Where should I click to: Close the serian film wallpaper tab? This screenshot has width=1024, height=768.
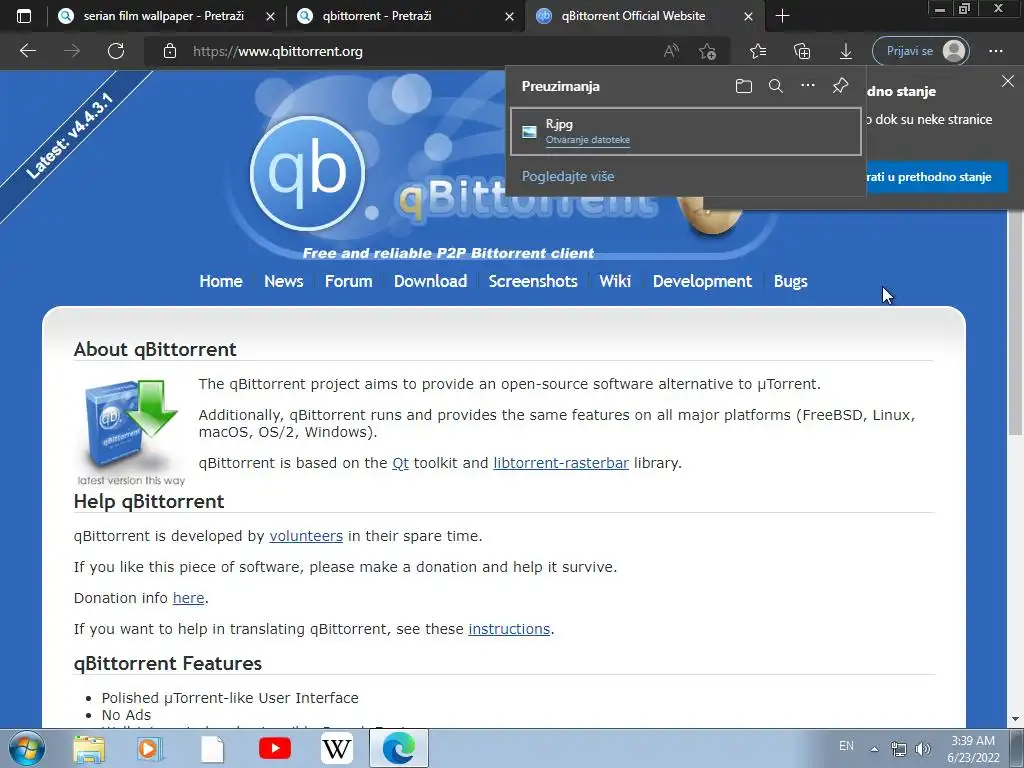click(270, 16)
